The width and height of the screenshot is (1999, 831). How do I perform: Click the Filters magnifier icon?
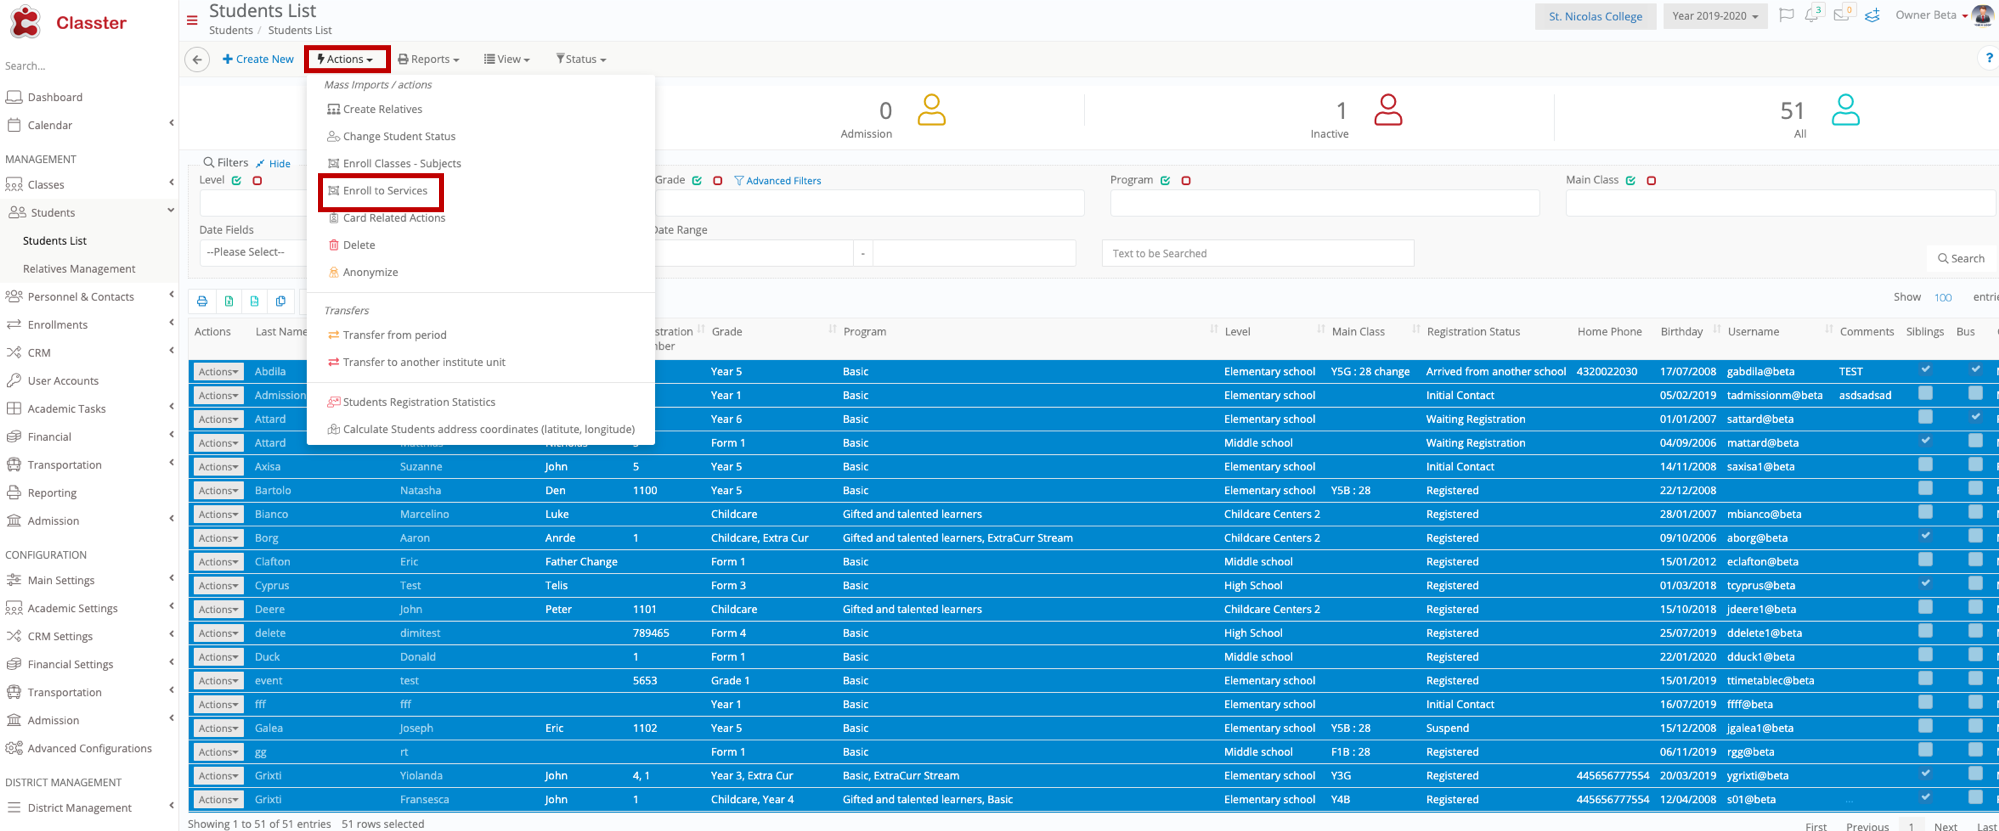point(208,162)
